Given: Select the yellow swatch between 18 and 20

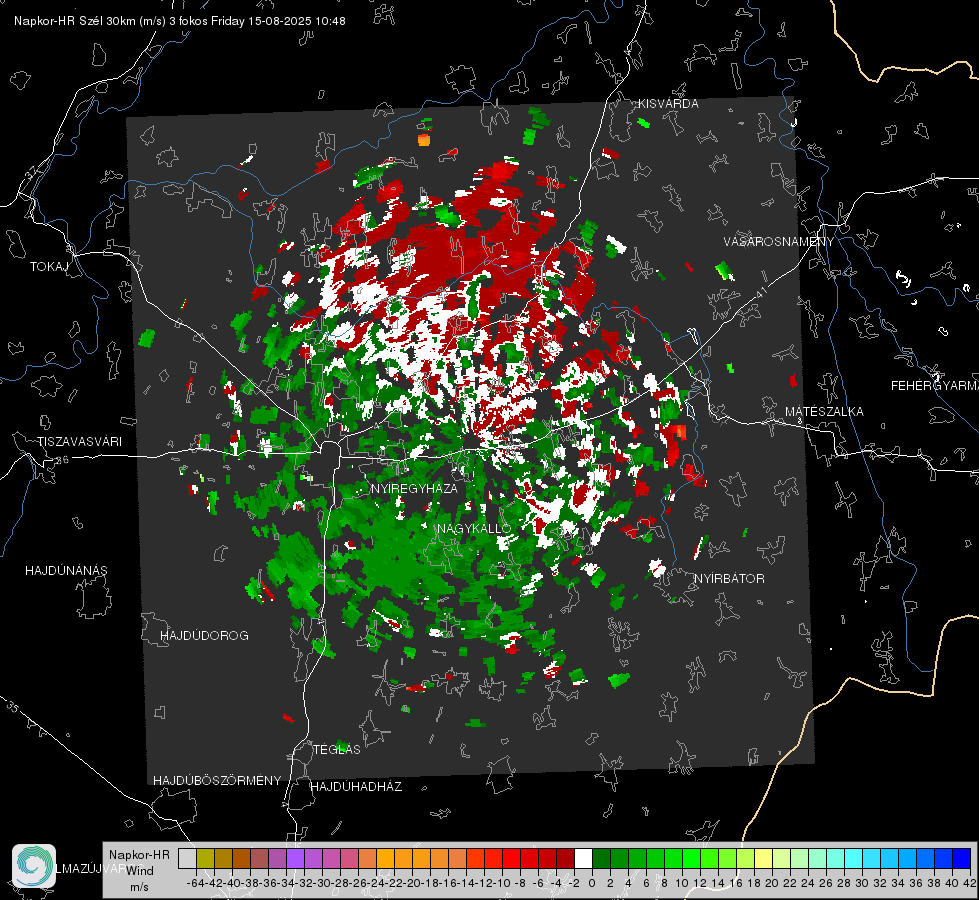Looking at the screenshot, I should [x=763, y=858].
